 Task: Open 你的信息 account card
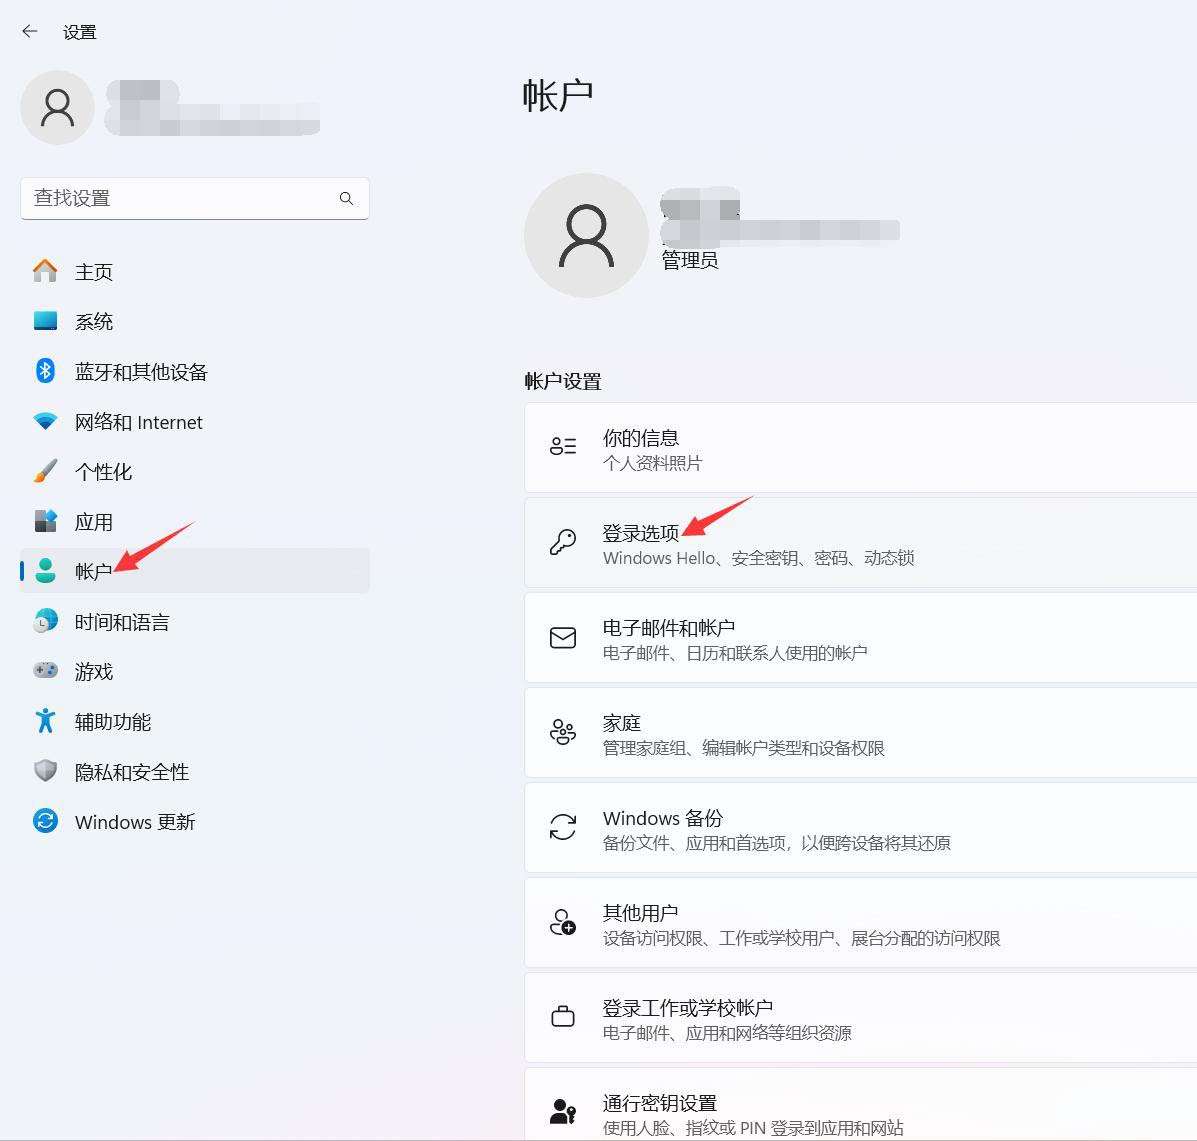click(x=860, y=448)
